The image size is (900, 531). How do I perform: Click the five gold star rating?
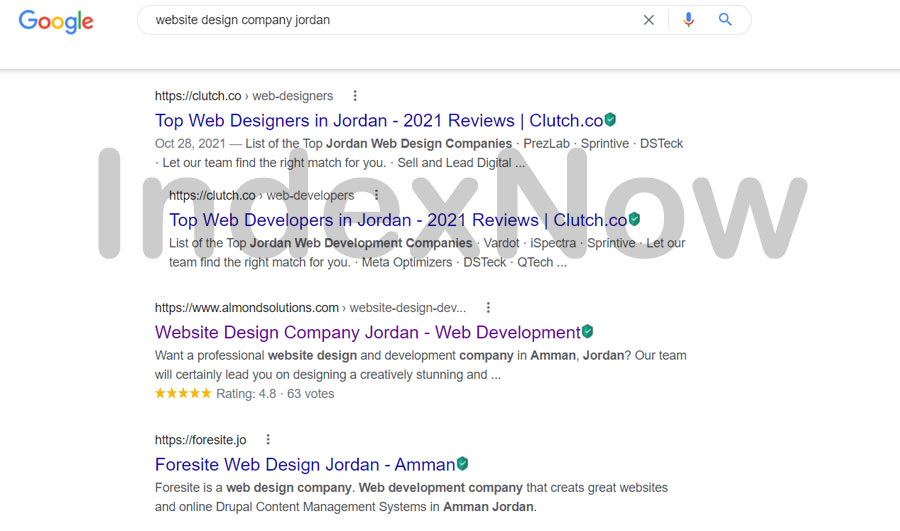coord(183,393)
